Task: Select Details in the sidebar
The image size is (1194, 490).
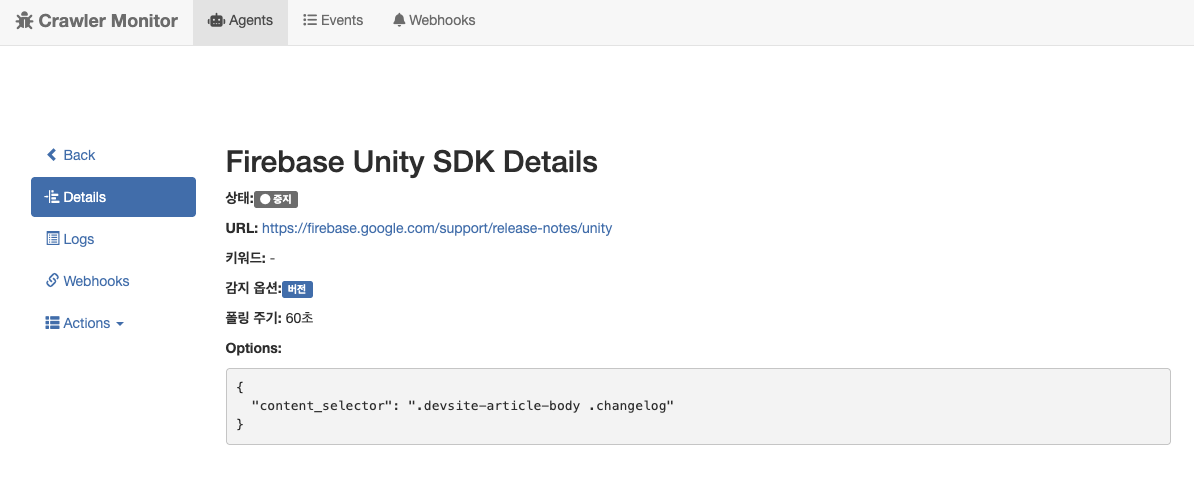Action: (113, 197)
